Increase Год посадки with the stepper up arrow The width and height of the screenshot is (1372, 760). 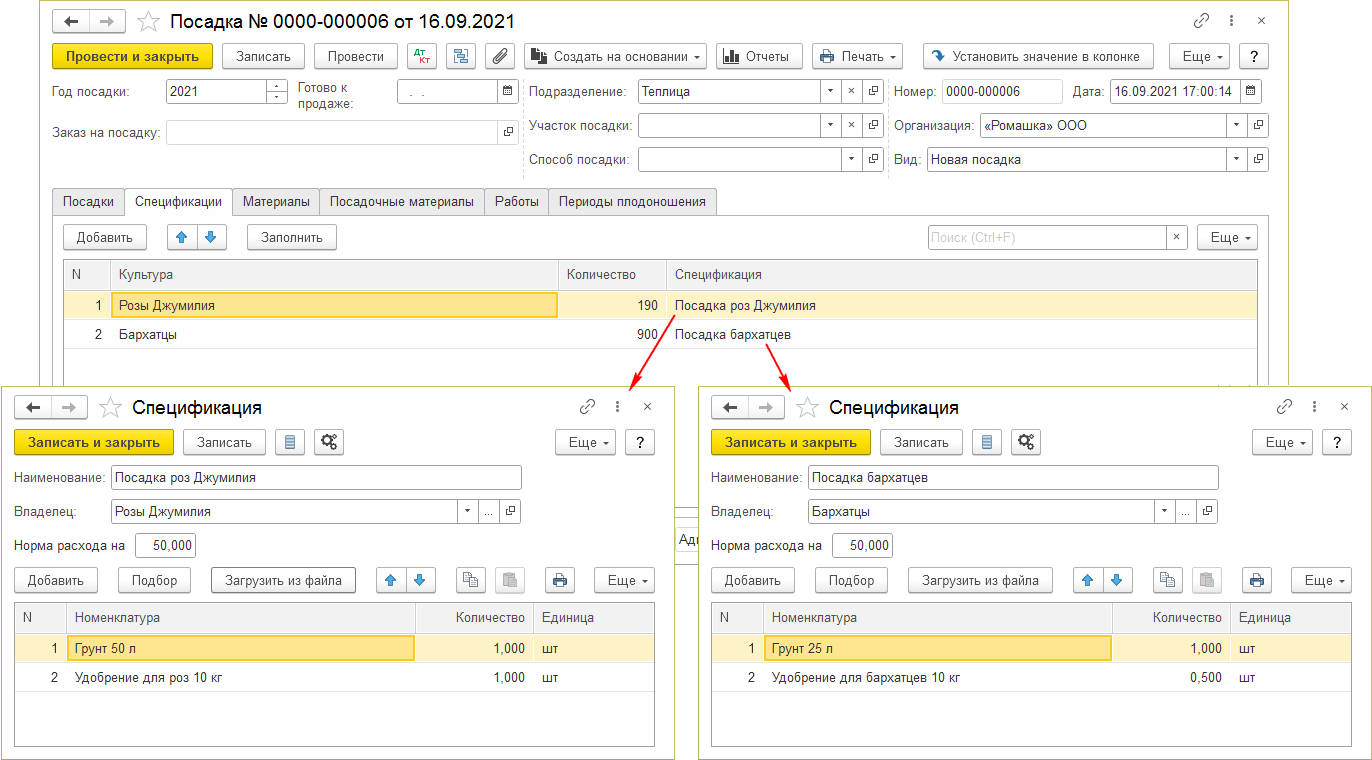coord(276,86)
